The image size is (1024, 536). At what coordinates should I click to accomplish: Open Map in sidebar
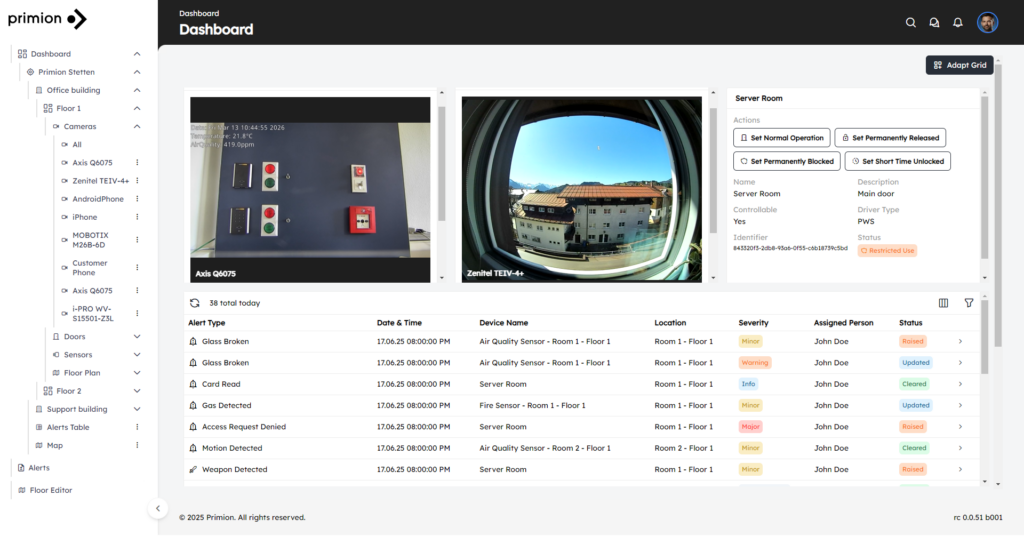[x=54, y=445]
